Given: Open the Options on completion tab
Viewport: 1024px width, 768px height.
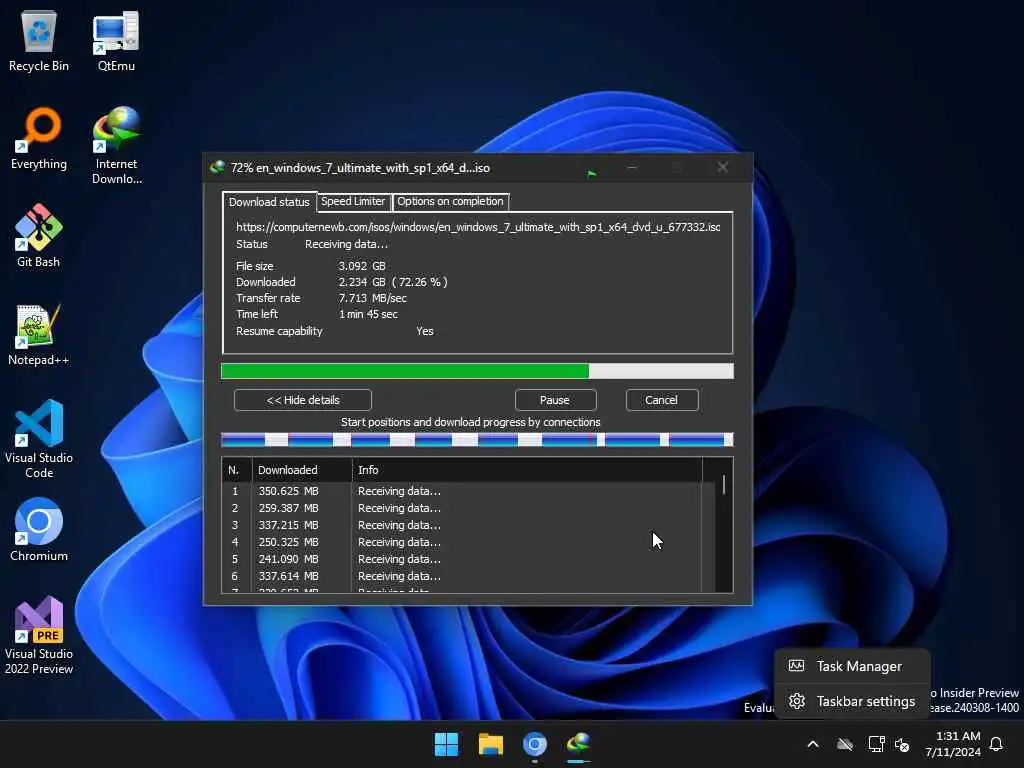Looking at the screenshot, I should point(451,201).
